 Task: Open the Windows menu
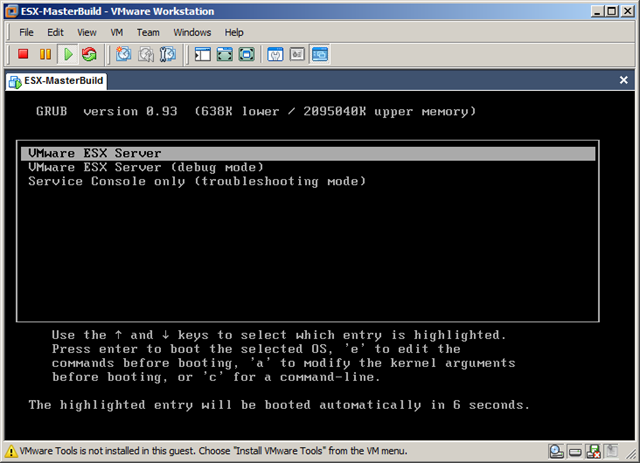[x=192, y=32]
